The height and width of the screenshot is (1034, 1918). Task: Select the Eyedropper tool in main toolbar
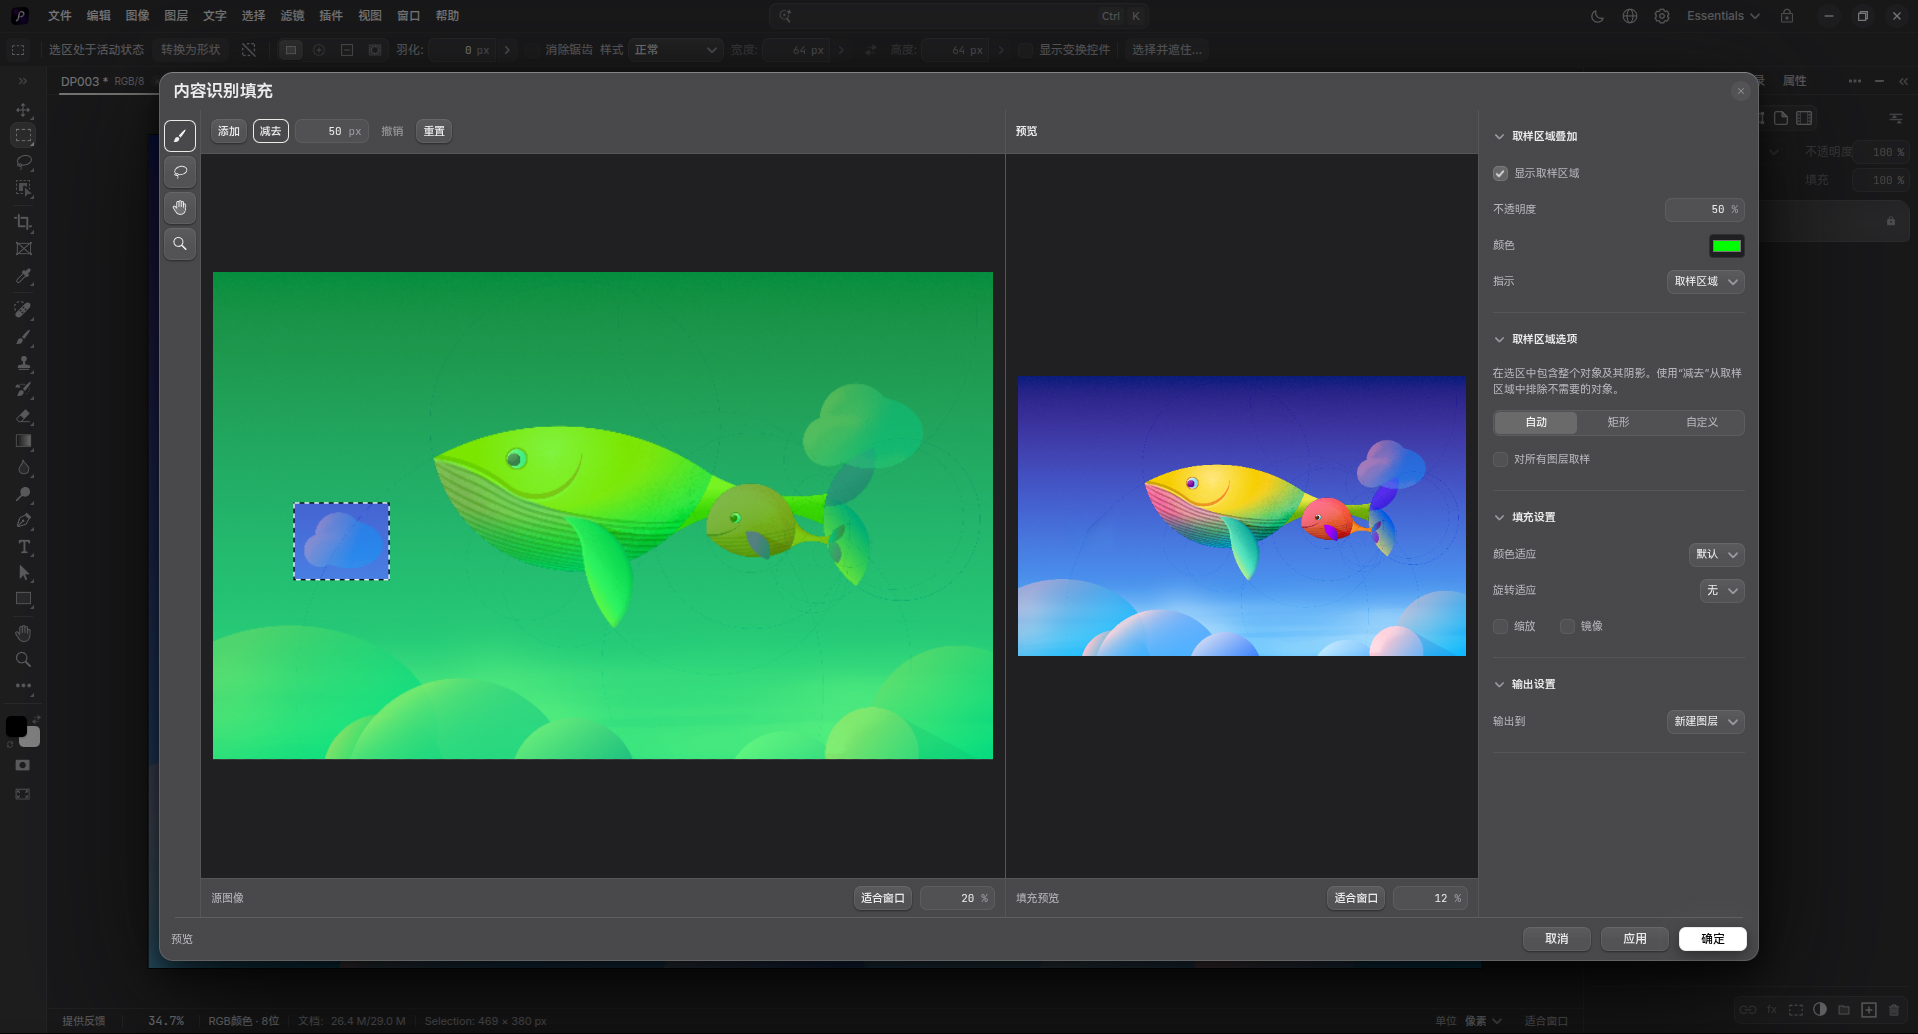point(24,276)
